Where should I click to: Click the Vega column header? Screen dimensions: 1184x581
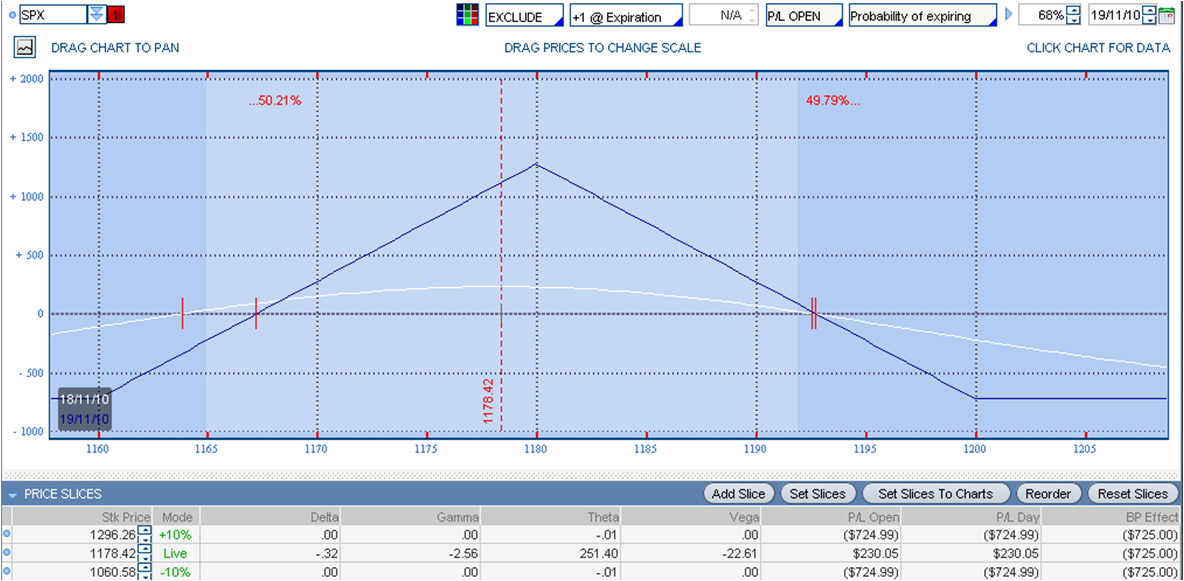coord(691,517)
